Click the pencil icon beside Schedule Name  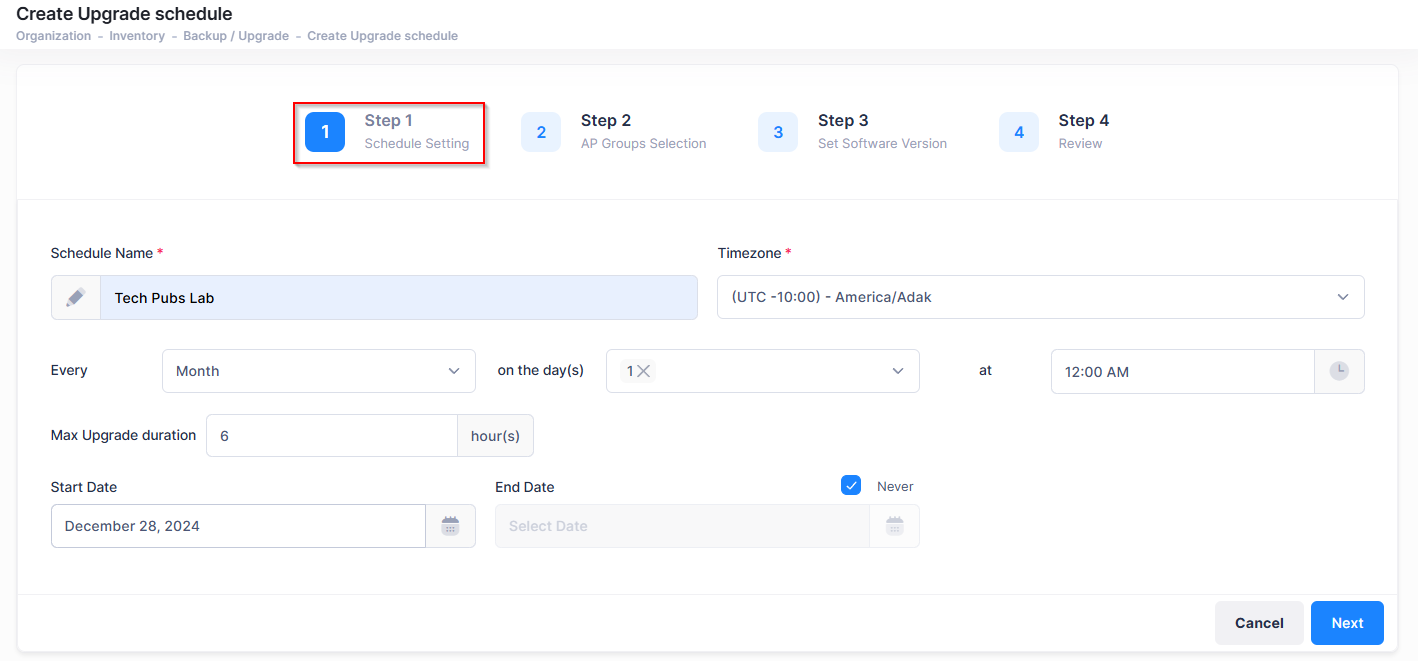click(x=76, y=298)
